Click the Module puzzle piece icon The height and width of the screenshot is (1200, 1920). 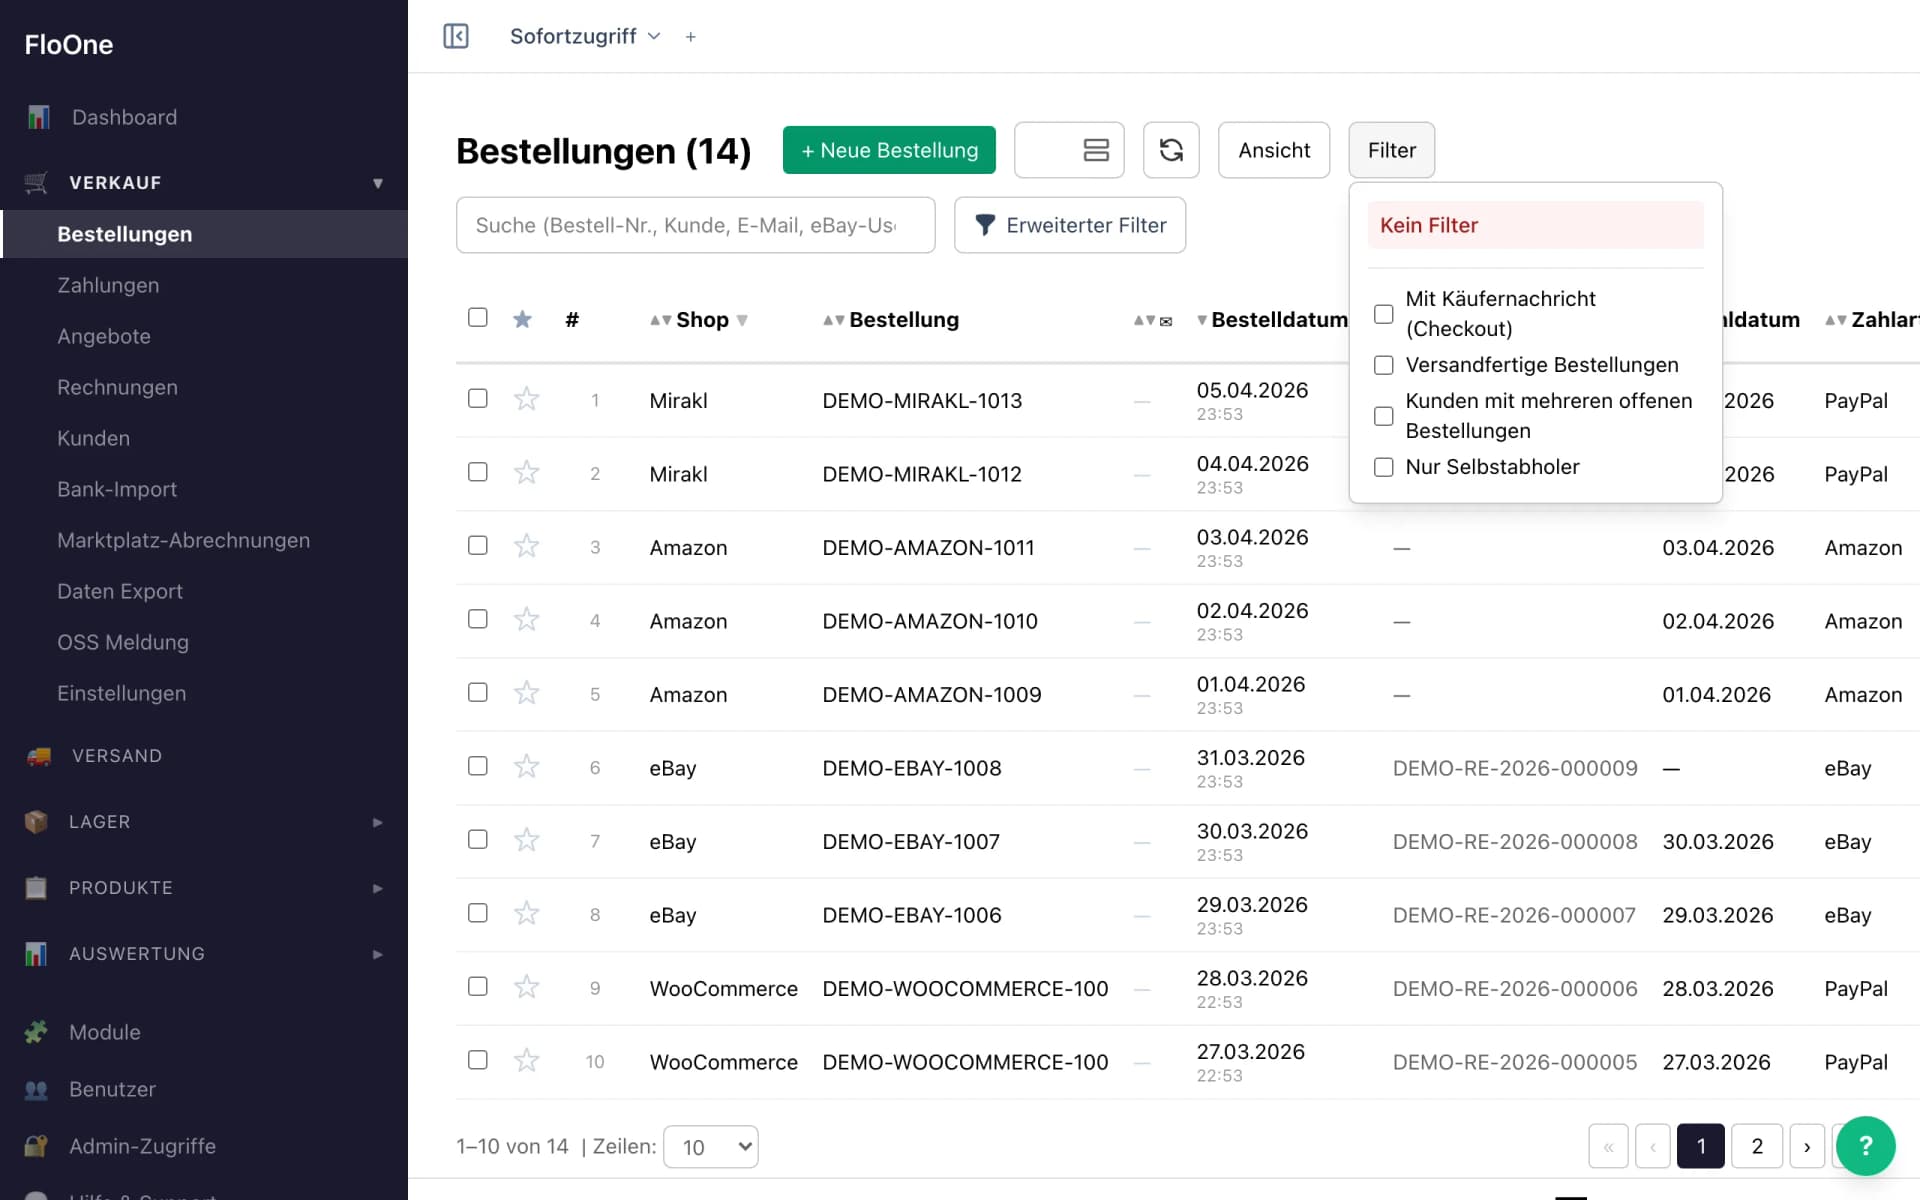36,1032
